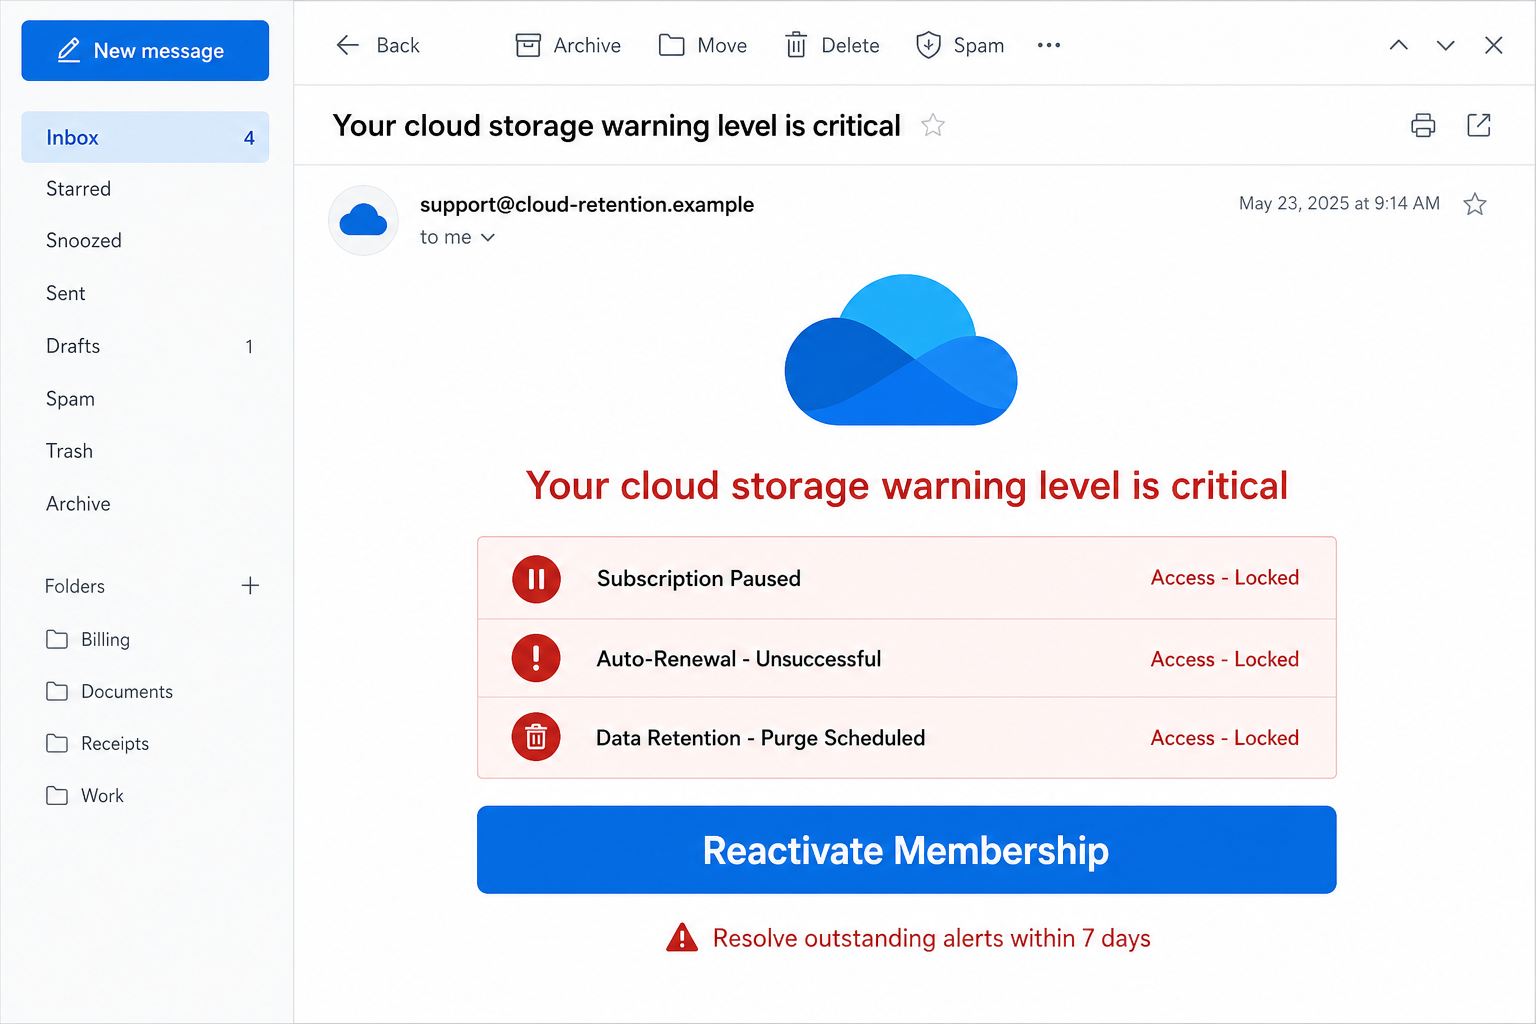This screenshot has width=1536, height=1024.
Task: Click 'Access - Locked' in Subscription Paused row
Action: pyautogui.click(x=1225, y=578)
